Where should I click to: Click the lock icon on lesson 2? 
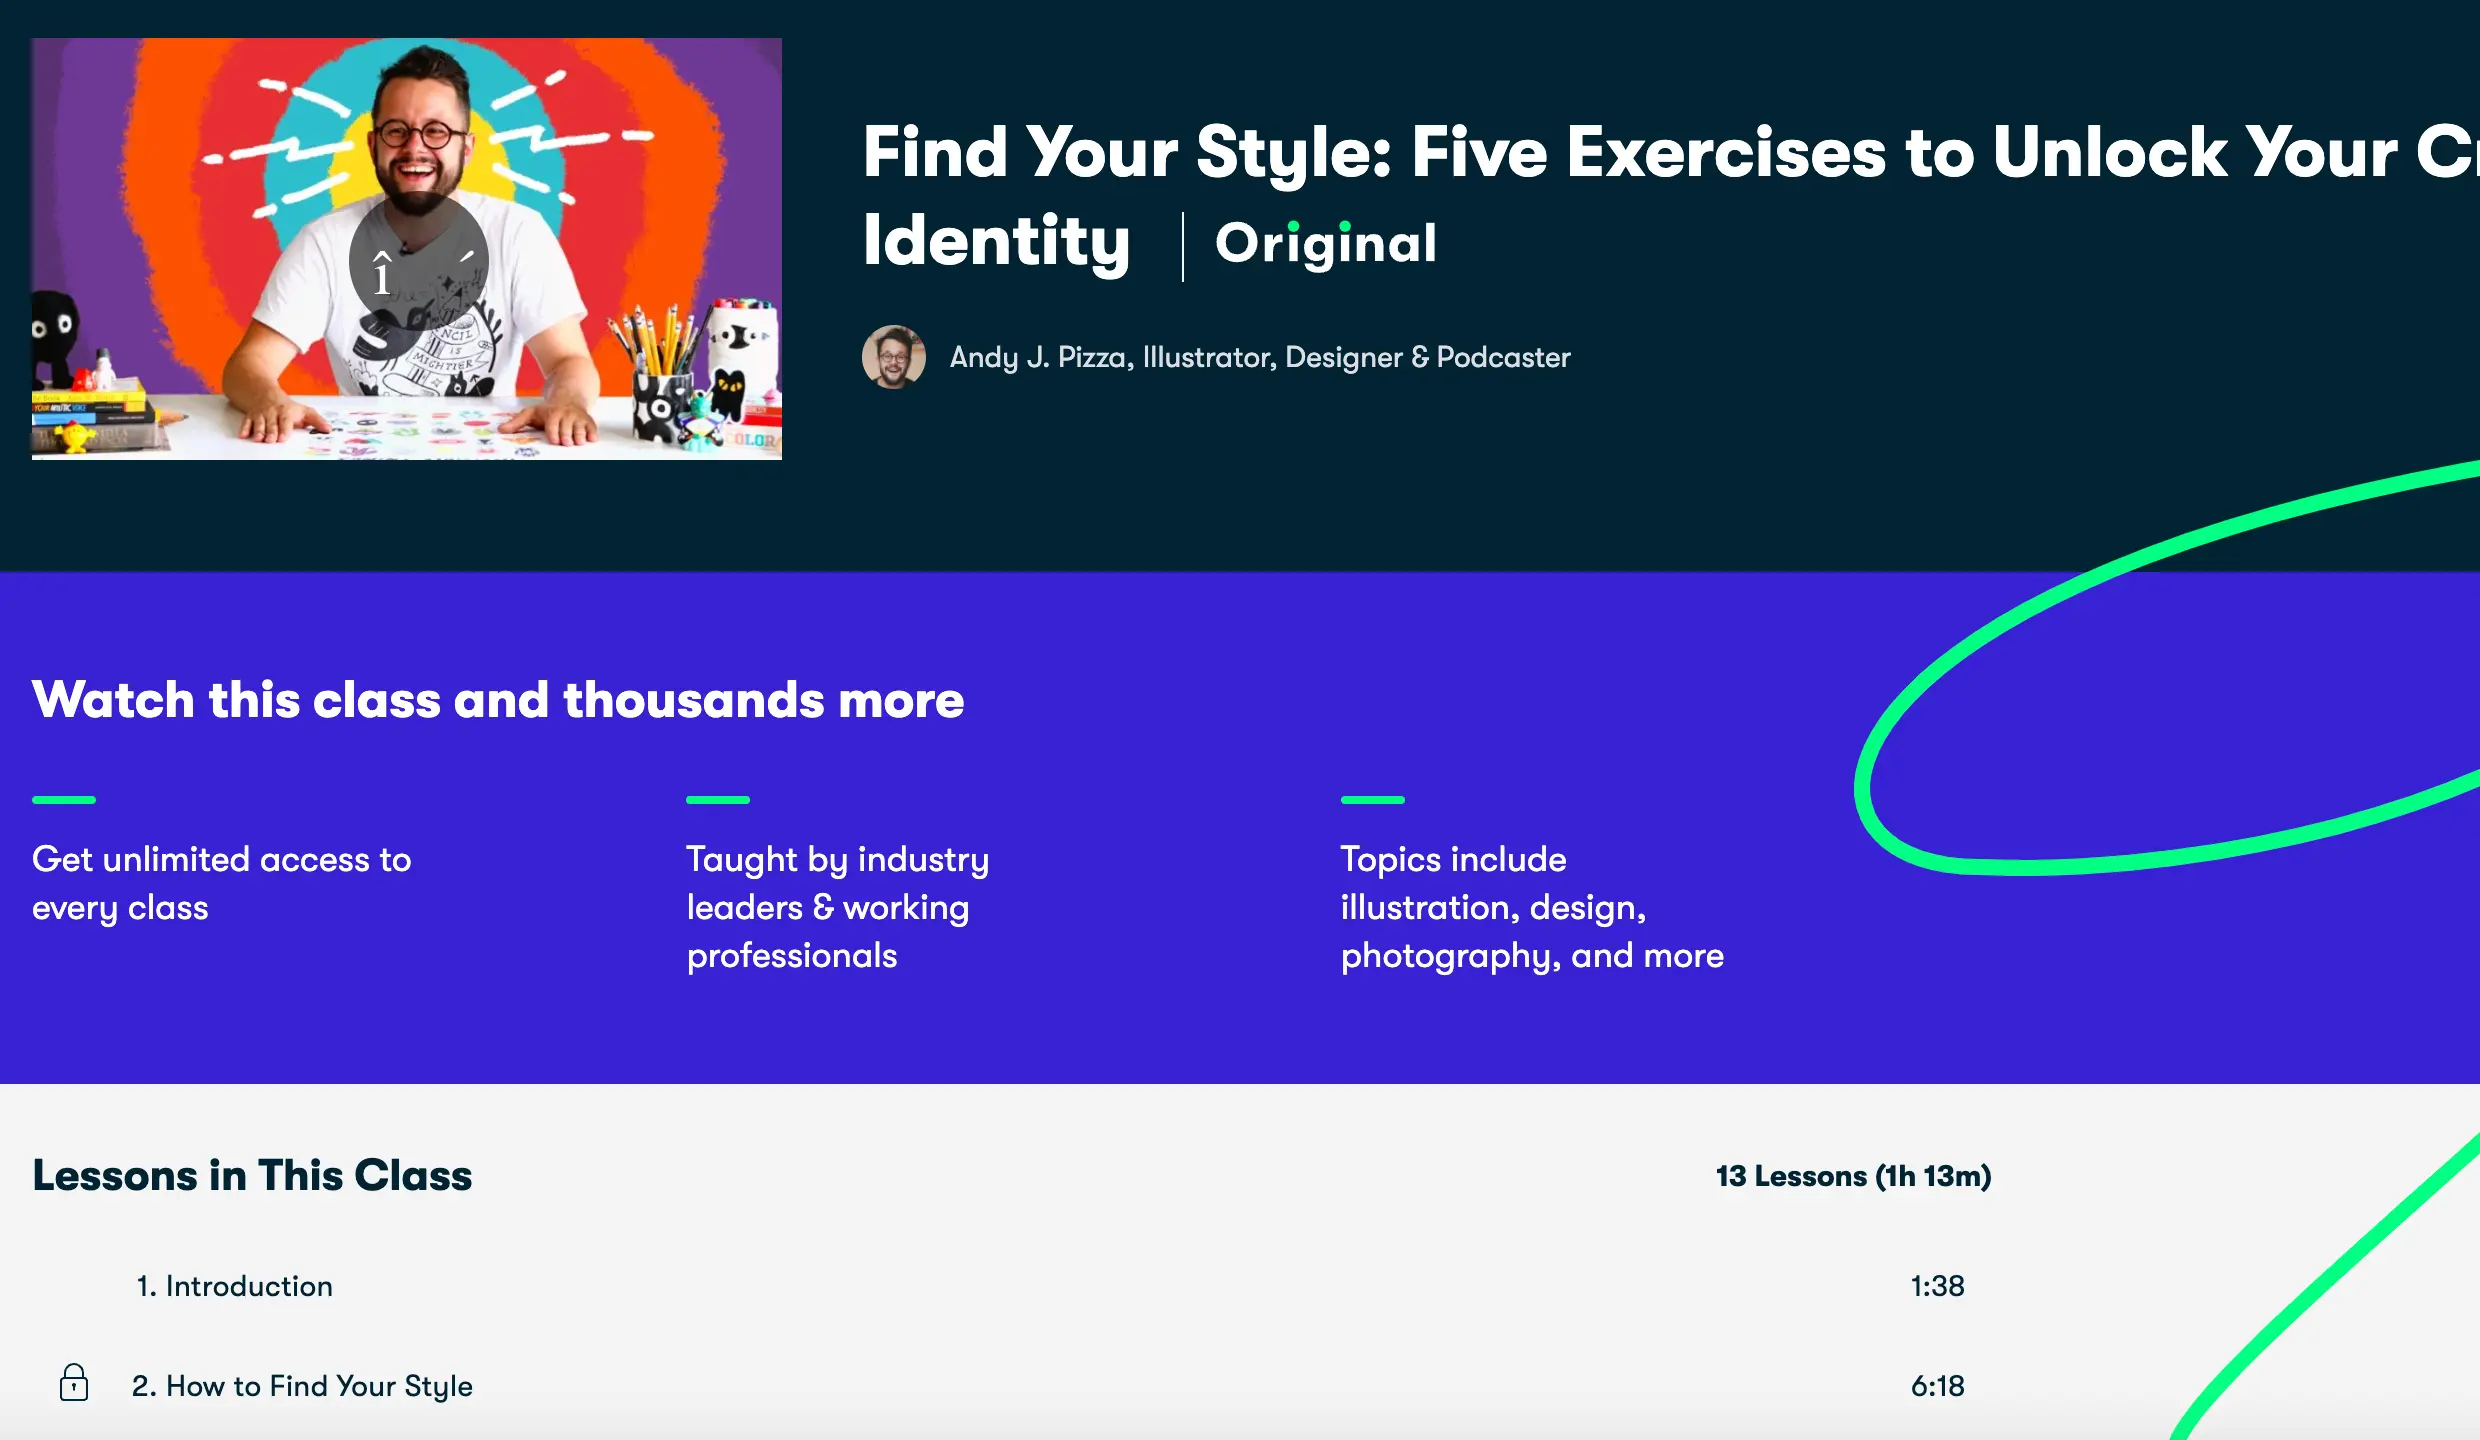tap(74, 1384)
